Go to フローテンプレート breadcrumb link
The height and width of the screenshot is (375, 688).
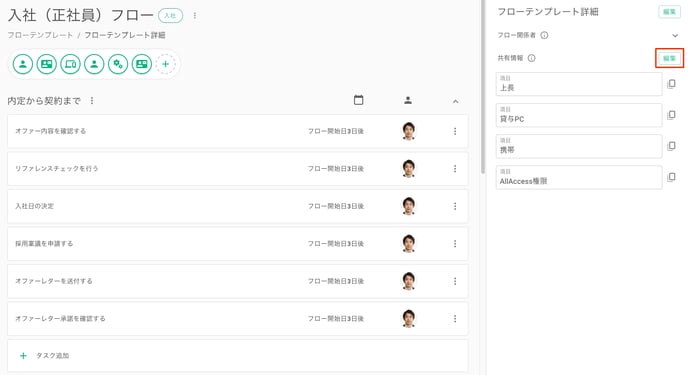coord(40,35)
